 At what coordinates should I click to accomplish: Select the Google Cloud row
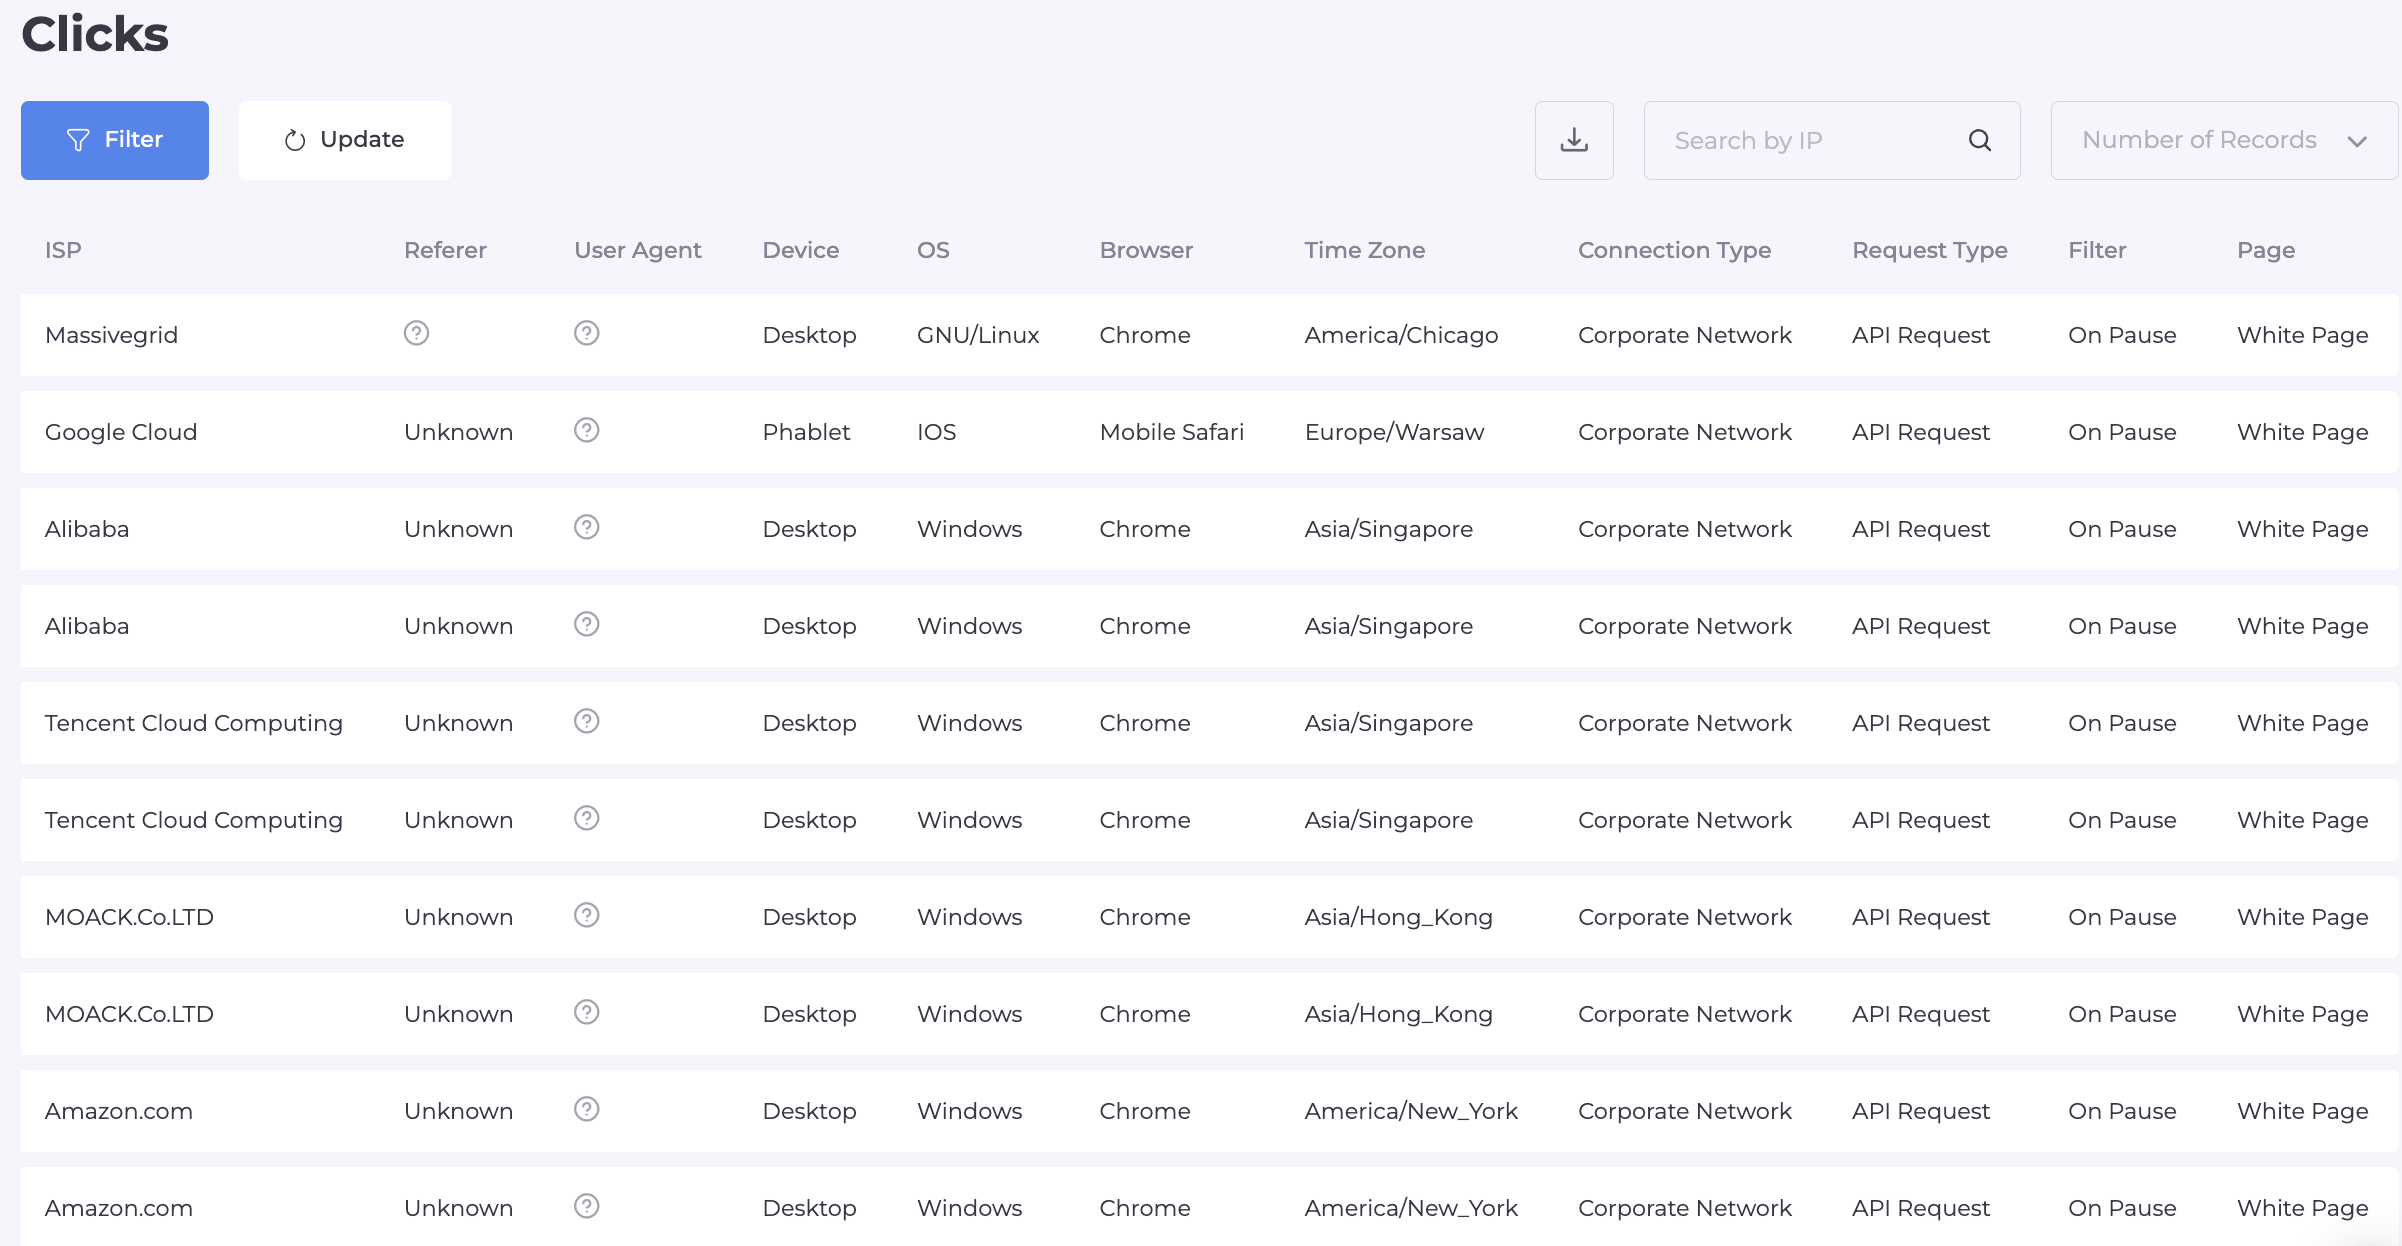[x=121, y=432]
